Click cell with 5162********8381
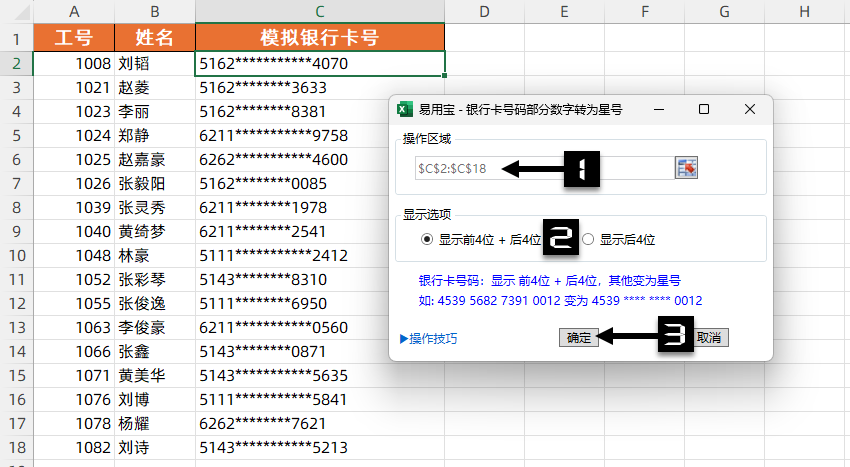The width and height of the screenshot is (850, 467). click(293, 112)
